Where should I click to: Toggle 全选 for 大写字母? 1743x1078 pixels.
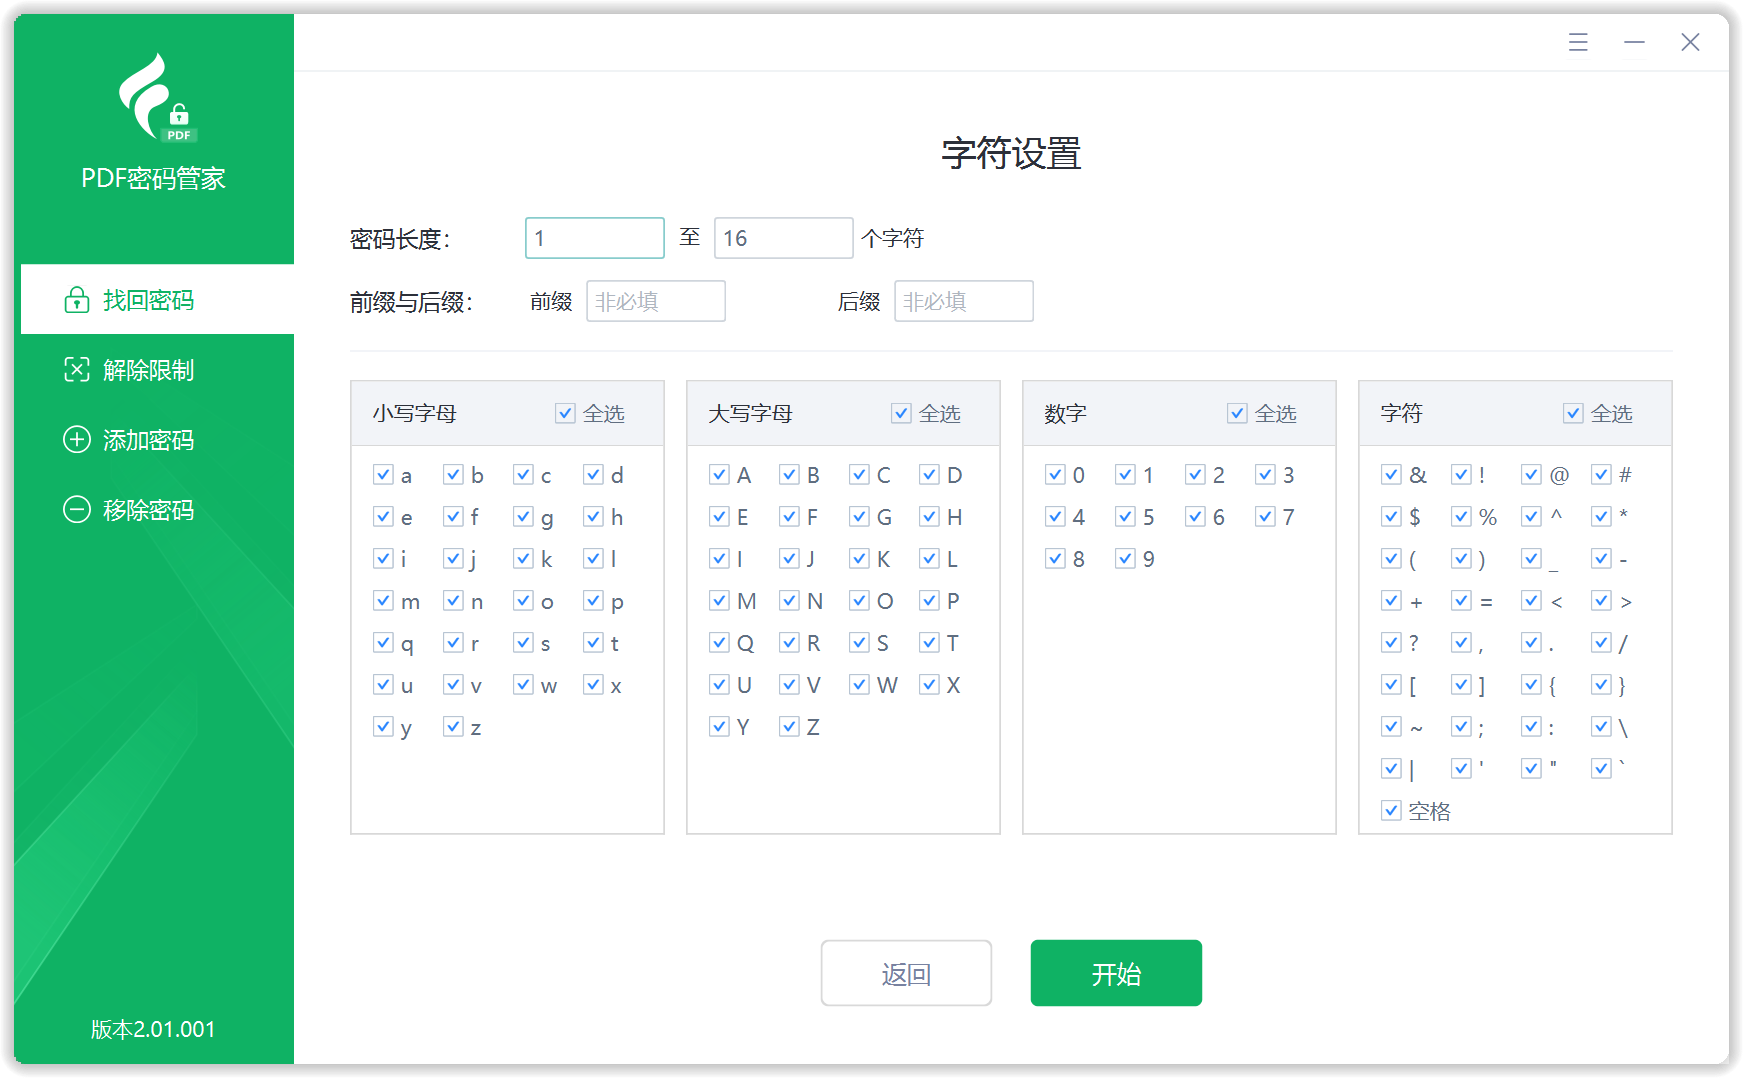tap(902, 413)
